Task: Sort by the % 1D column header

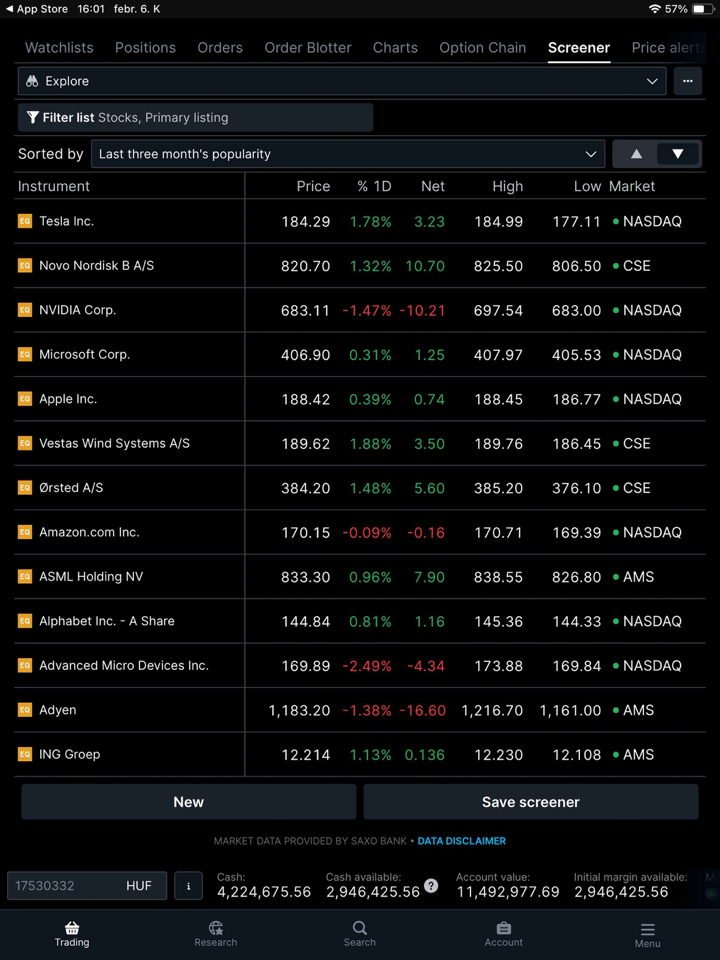Action: (x=374, y=186)
